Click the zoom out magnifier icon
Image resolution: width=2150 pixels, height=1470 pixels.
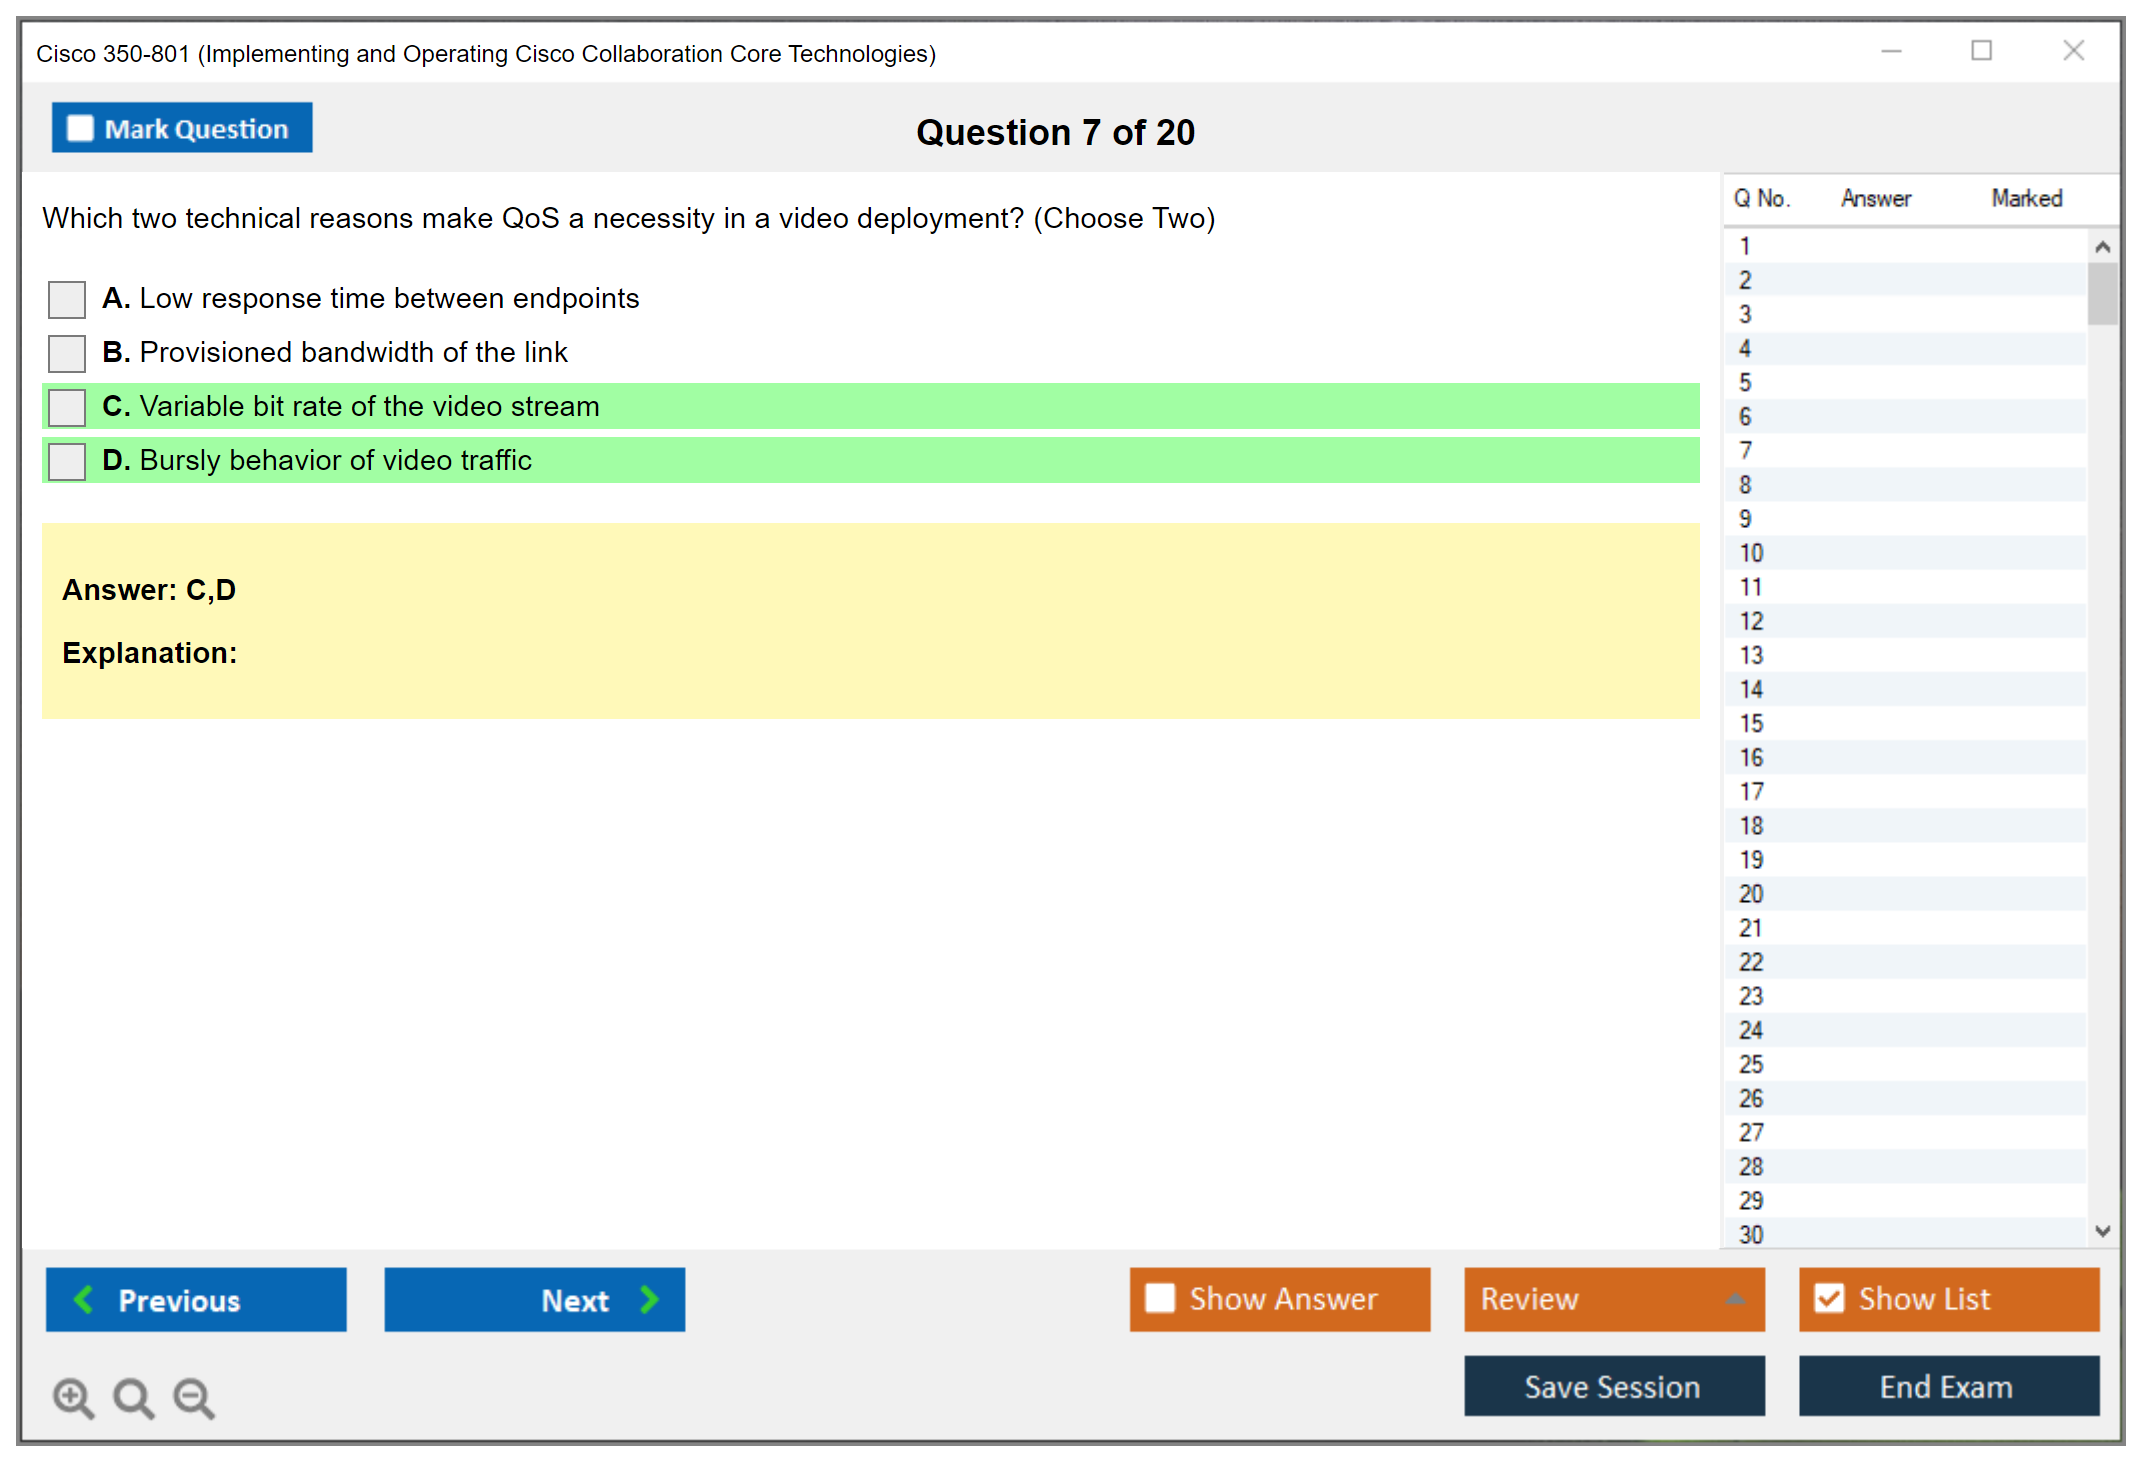tap(193, 1397)
